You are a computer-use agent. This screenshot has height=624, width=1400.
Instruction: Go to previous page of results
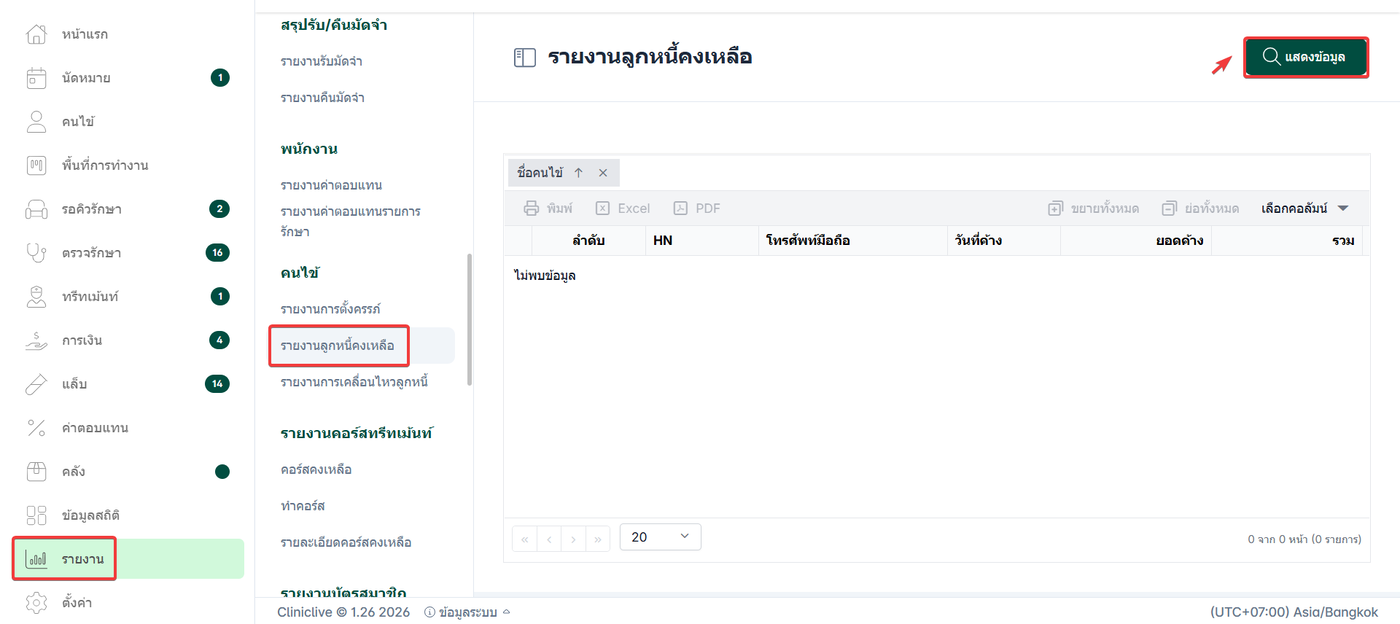pyautogui.click(x=549, y=538)
